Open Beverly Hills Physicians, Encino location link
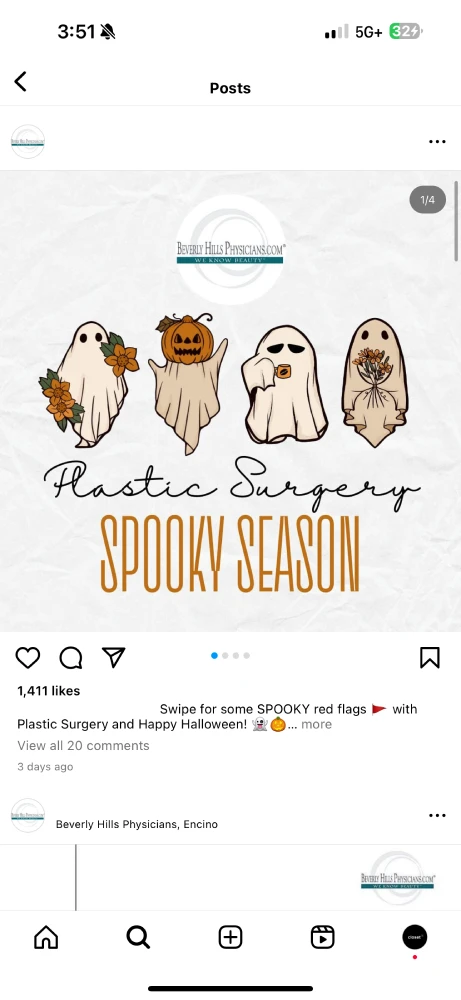Image resolution: width=461 pixels, height=1000 pixels. [136, 824]
